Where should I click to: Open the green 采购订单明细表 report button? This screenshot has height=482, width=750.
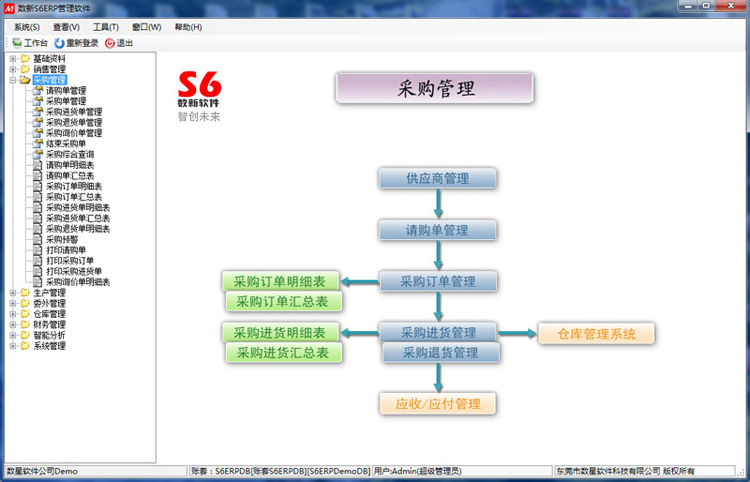(x=280, y=281)
